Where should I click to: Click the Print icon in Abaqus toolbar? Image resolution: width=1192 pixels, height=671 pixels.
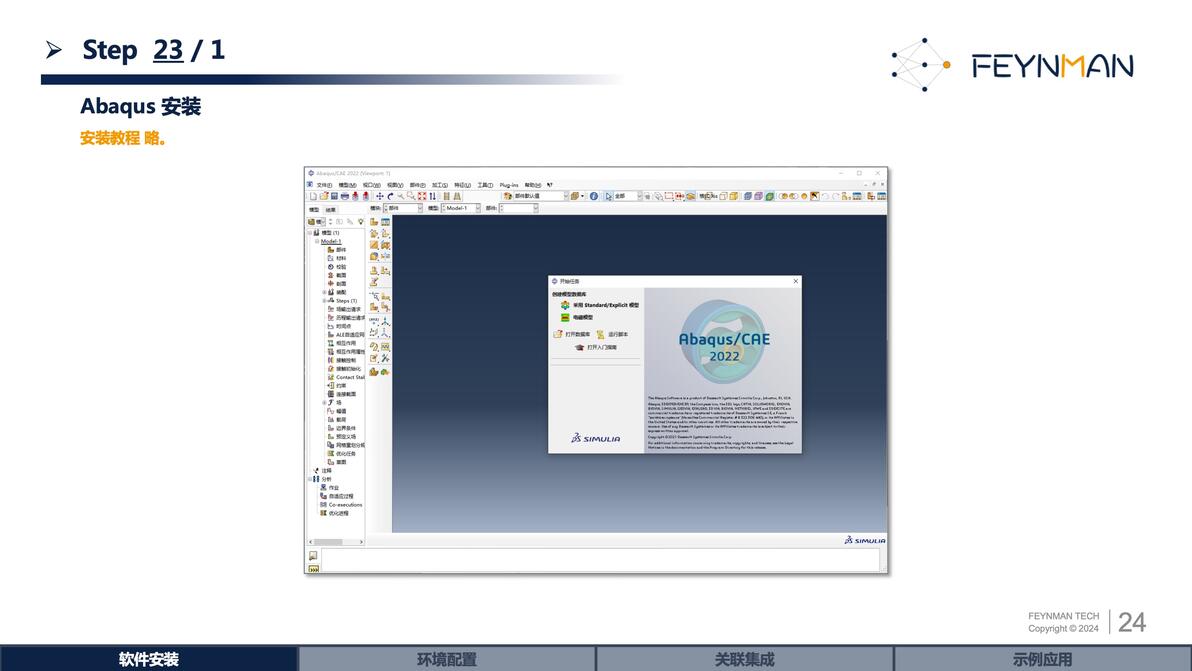click(x=344, y=196)
